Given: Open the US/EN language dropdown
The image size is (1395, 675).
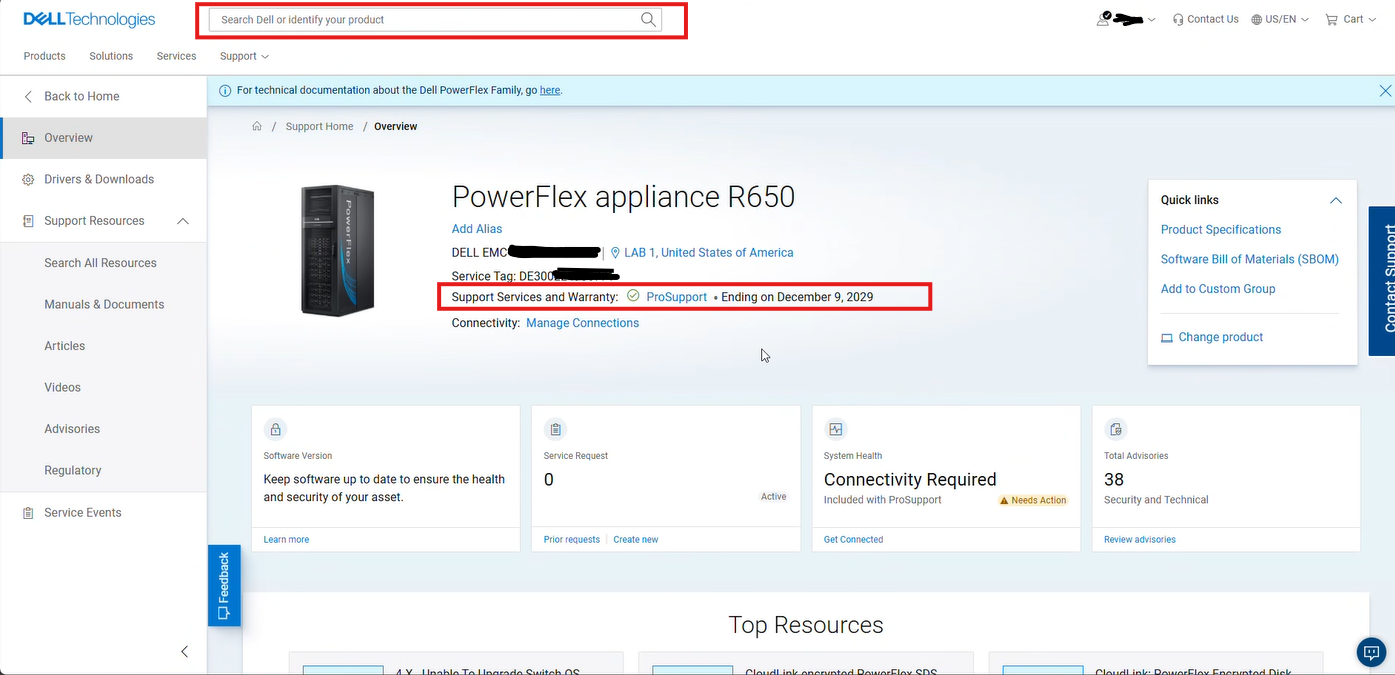Looking at the screenshot, I should point(1280,19).
